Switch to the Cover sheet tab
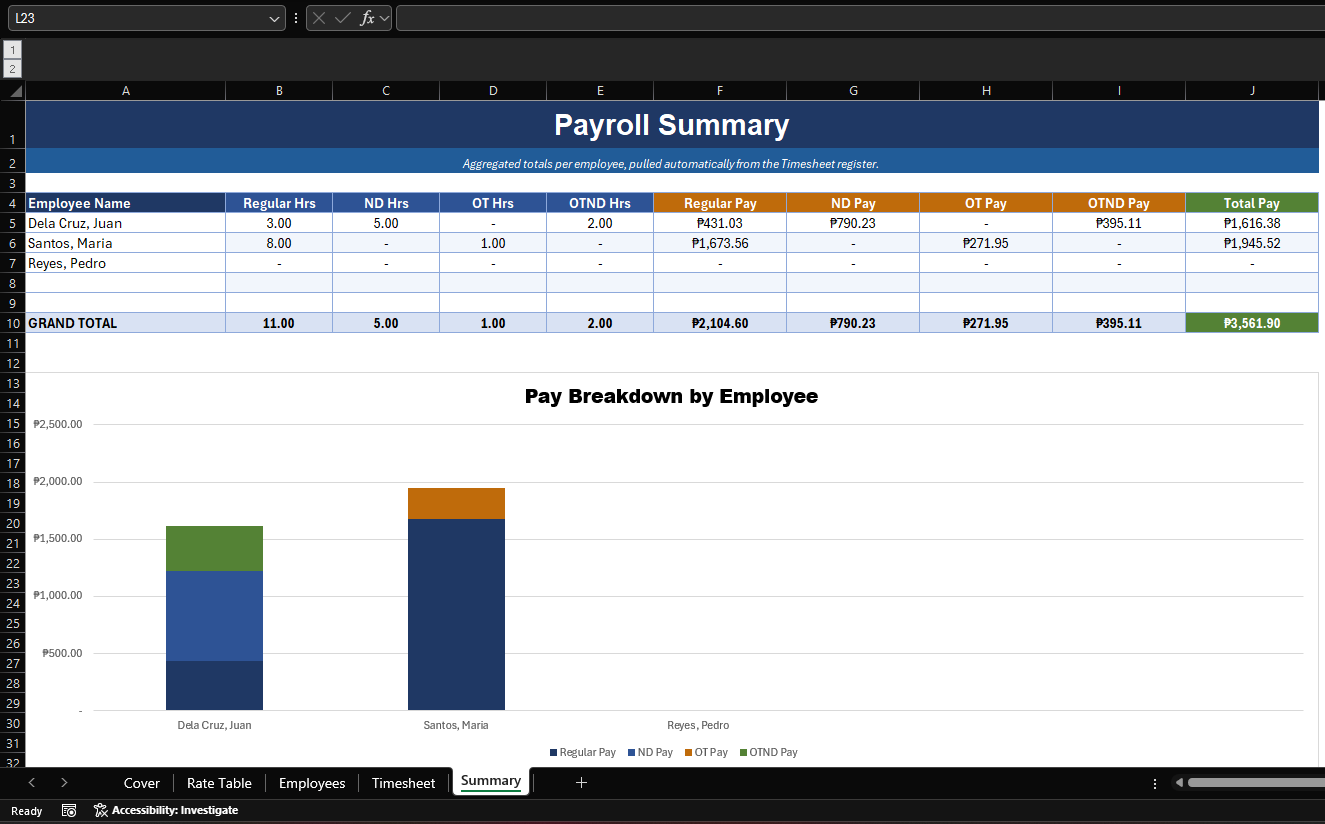 (x=142, y=783)
